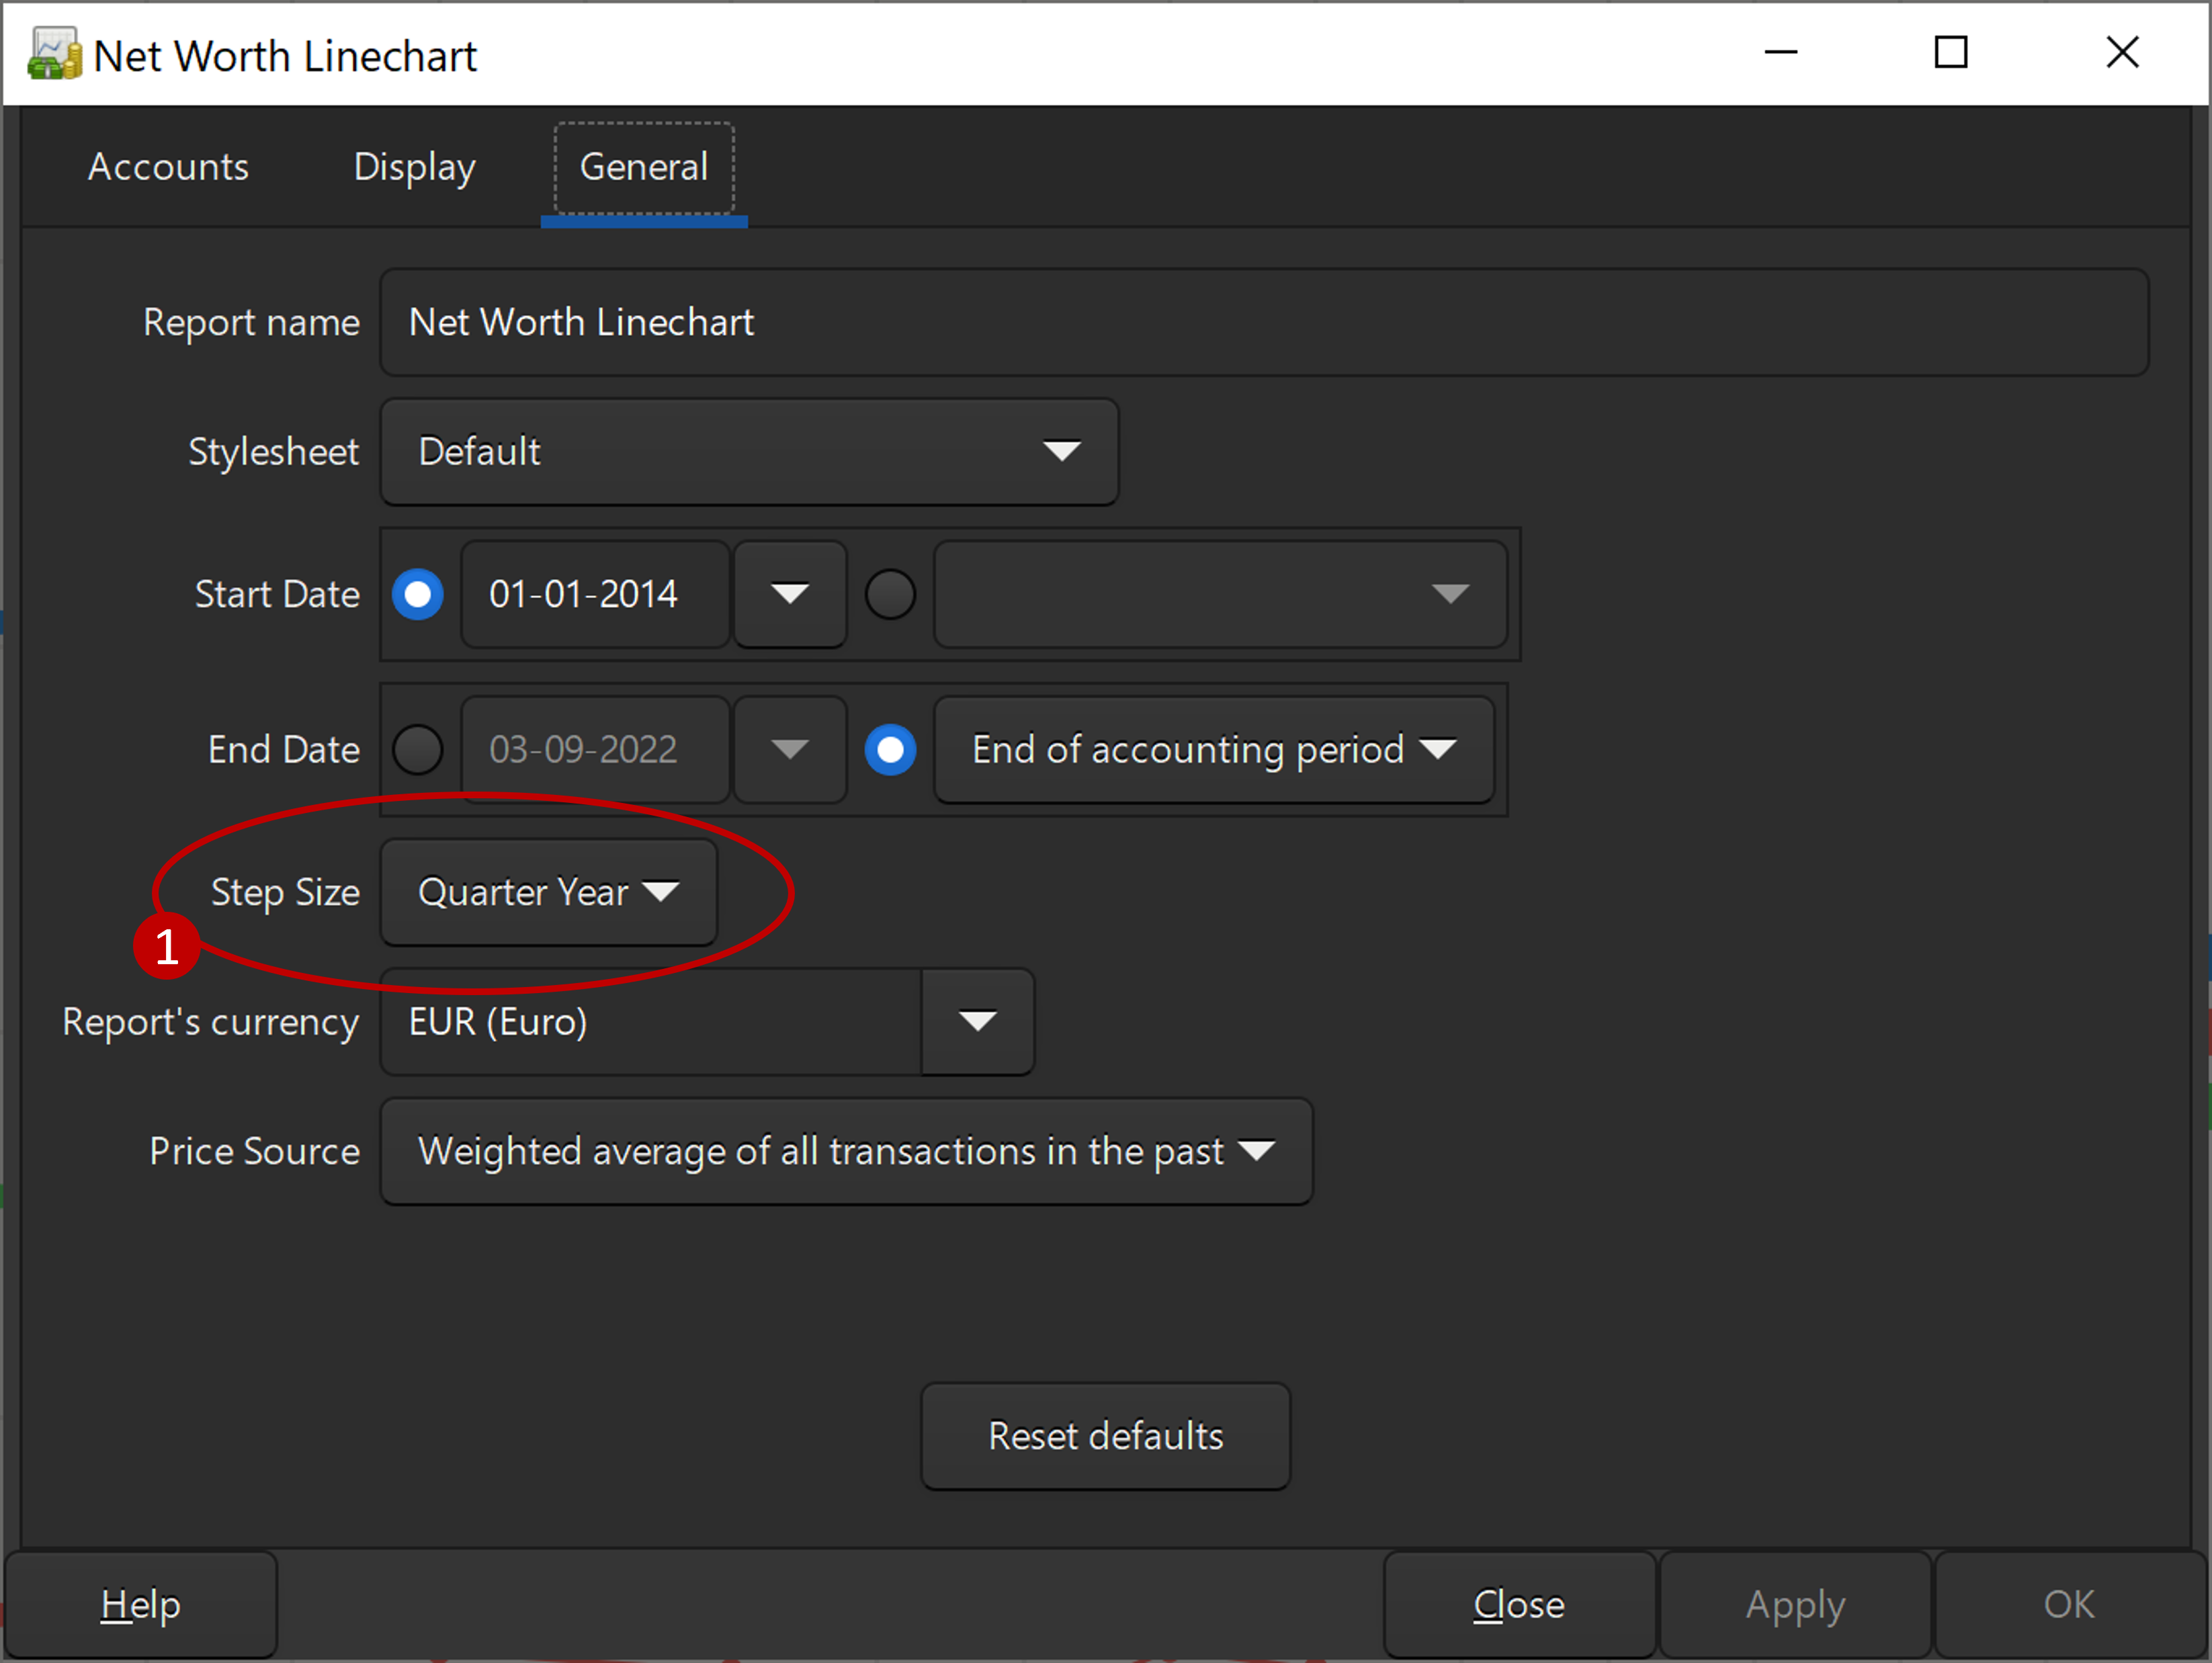Click the Close button at bottom
The height and width of the screenshot is (1663, 2212).
[1519, 1605]
